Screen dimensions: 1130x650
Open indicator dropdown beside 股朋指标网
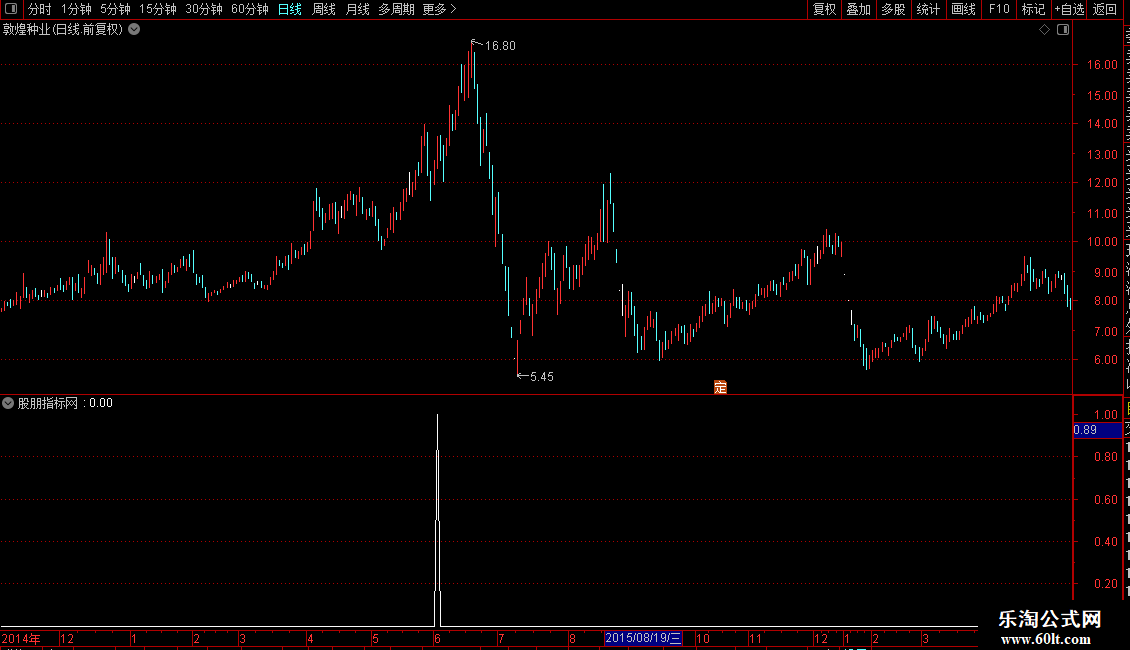8,403
